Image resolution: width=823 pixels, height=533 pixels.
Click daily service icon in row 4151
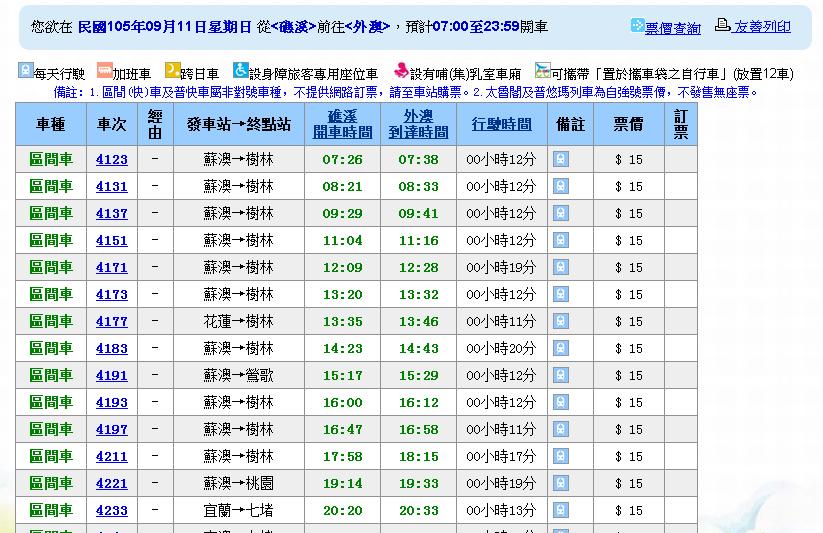(x=561, y=240)
